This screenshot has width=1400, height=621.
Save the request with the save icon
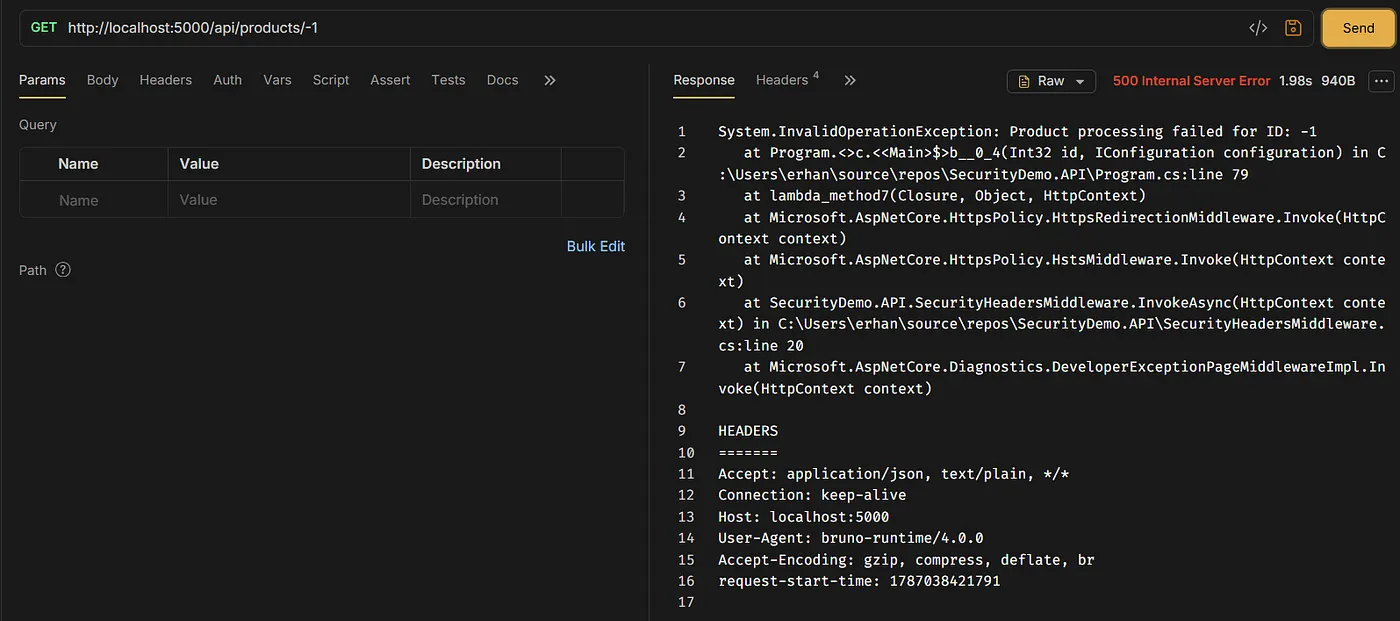[1293, 28]
